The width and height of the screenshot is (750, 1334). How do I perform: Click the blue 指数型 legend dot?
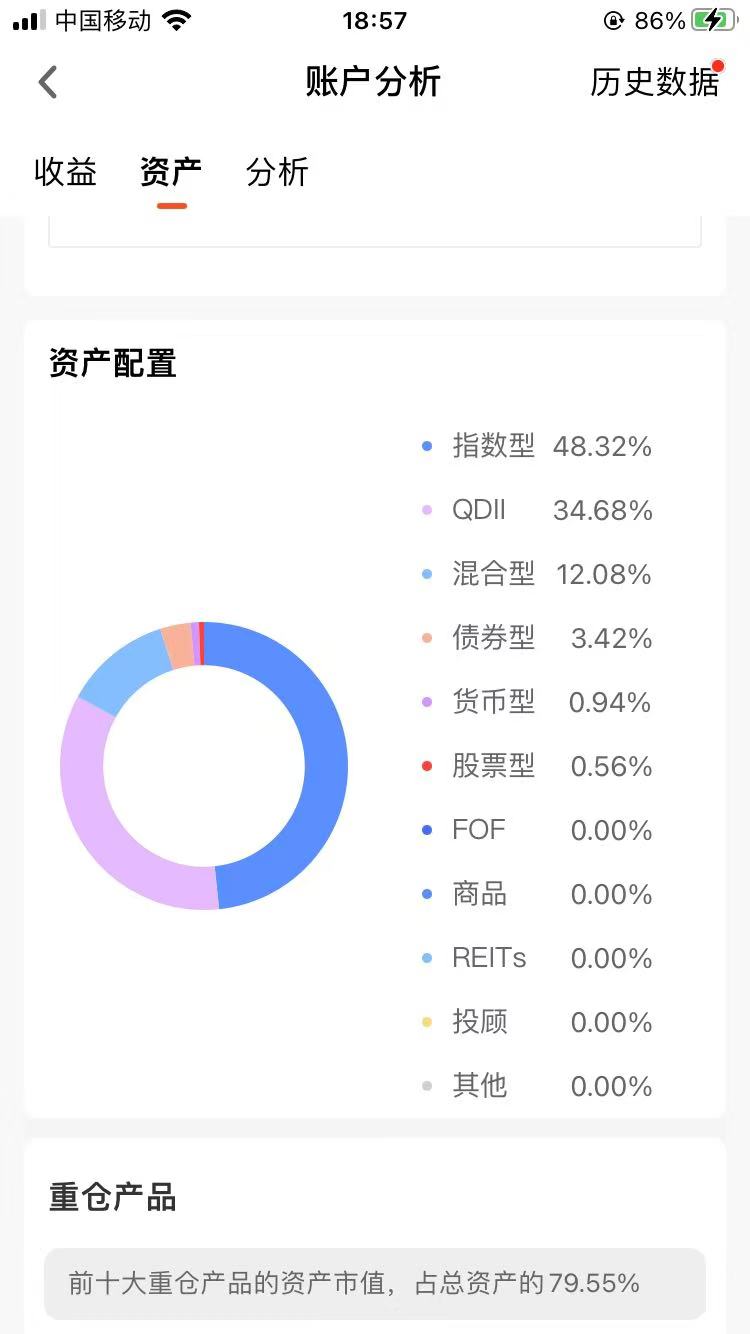[427, 447]
